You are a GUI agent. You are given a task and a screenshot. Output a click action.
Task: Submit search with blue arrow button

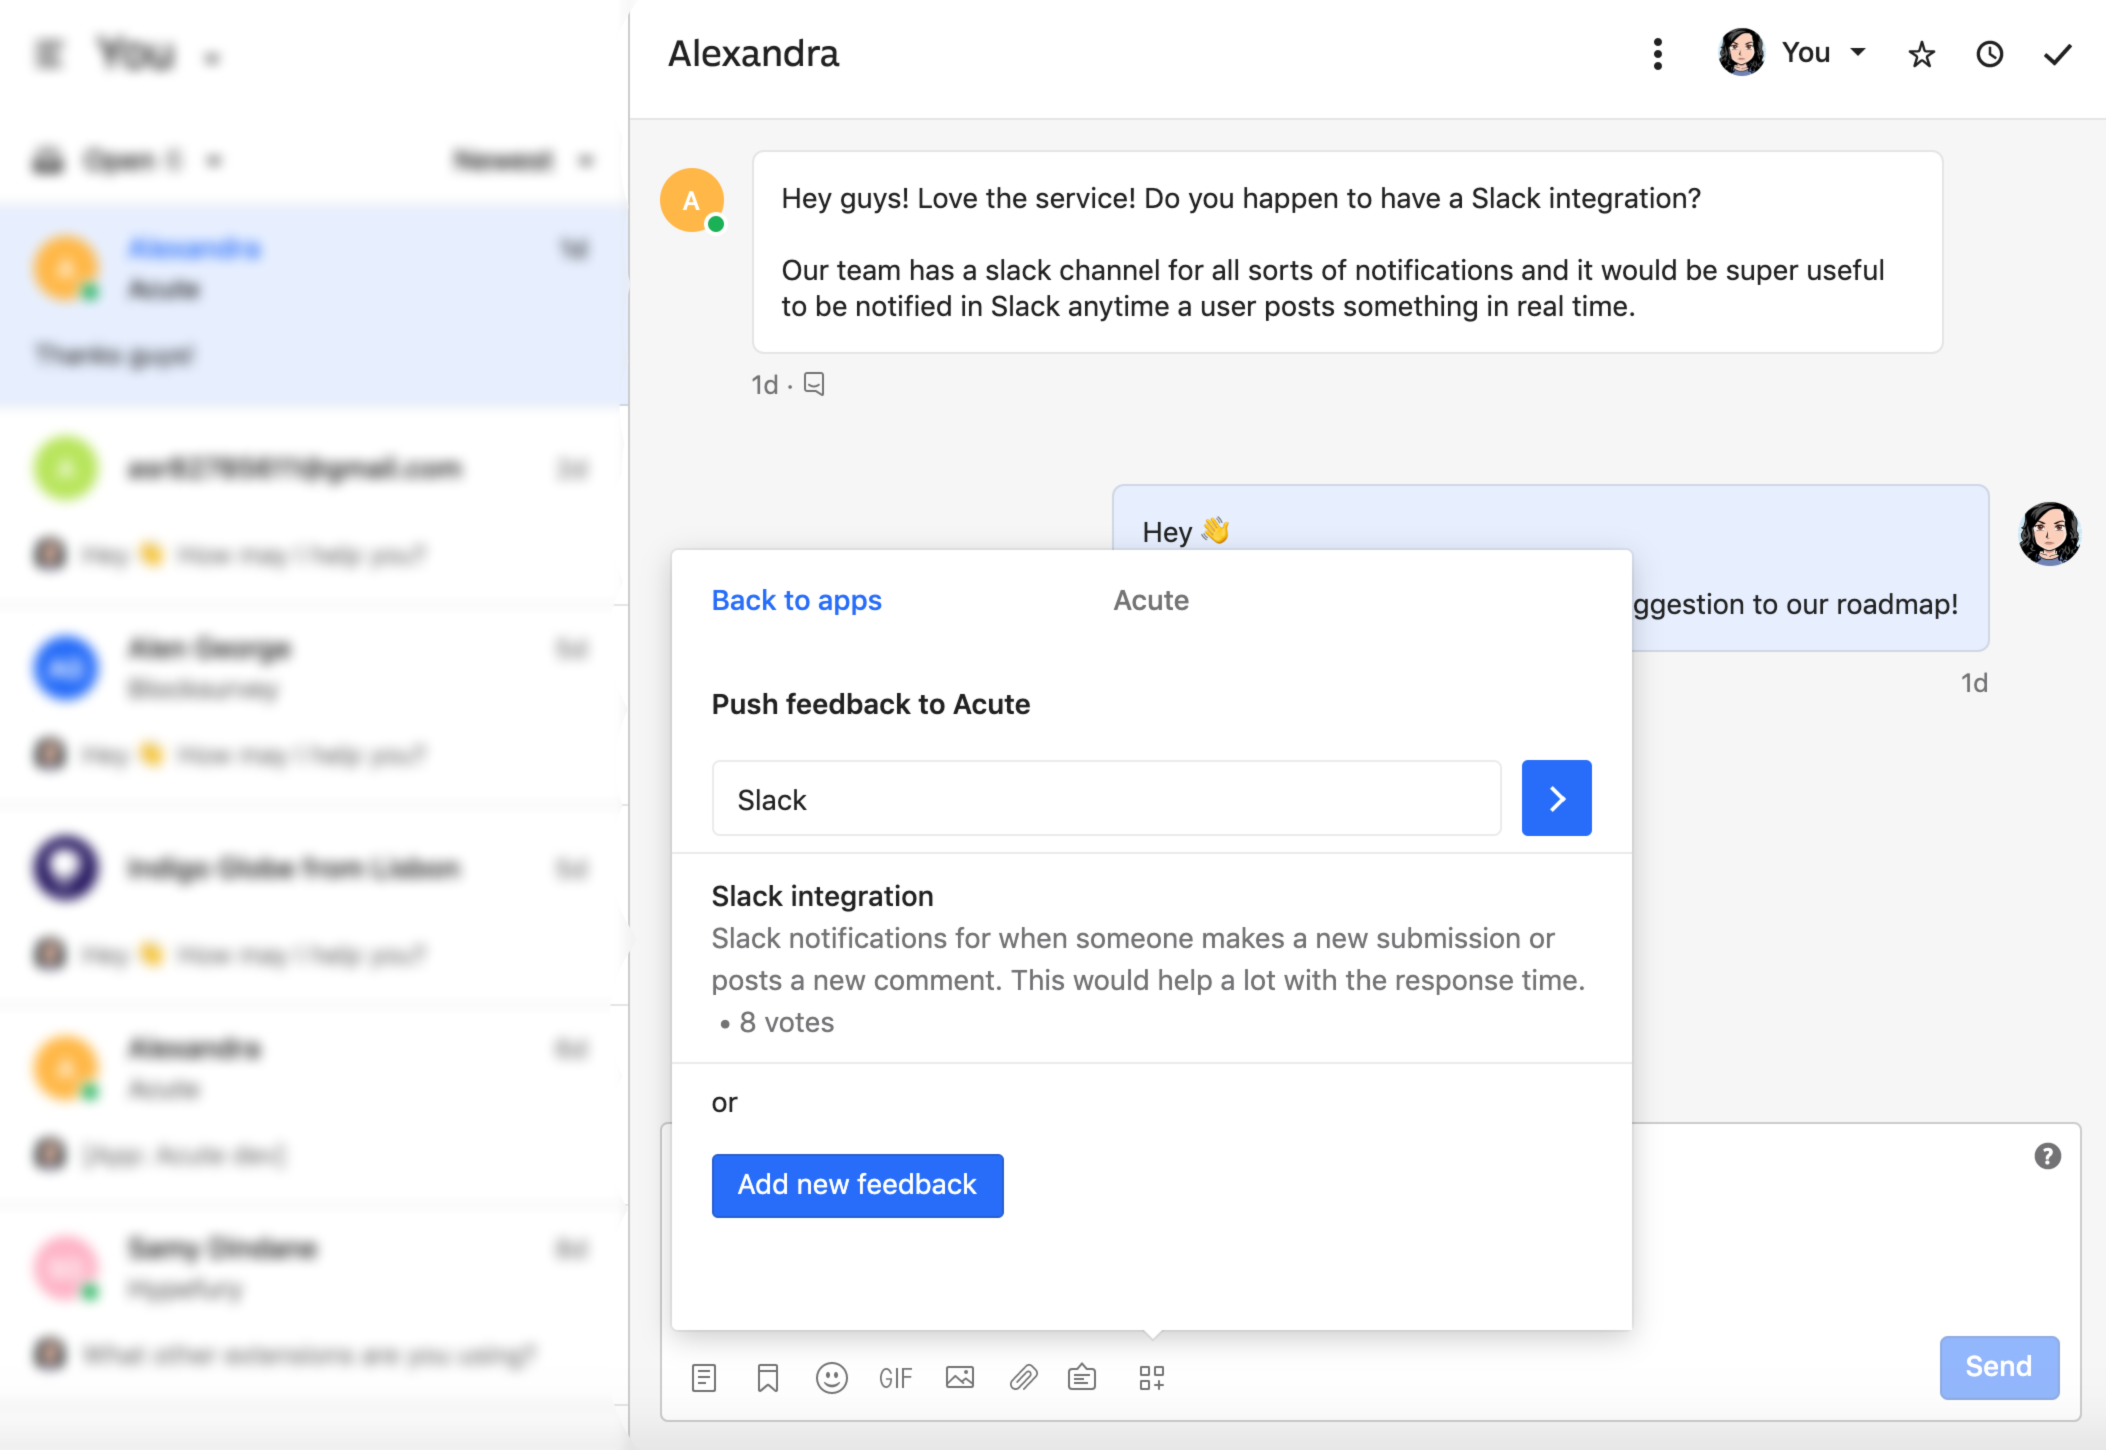(x=1556, y=798)
